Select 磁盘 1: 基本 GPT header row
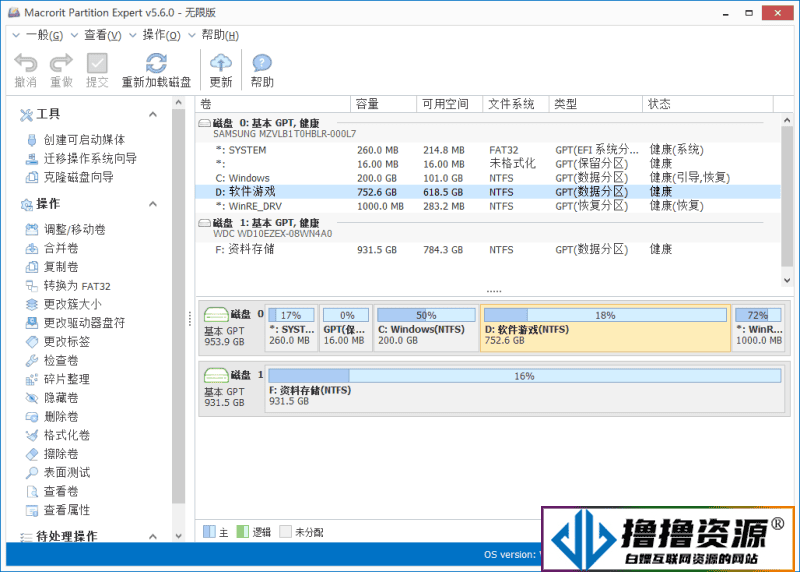The height and width of the screenshot is (572, 800). tap(488, 228)
